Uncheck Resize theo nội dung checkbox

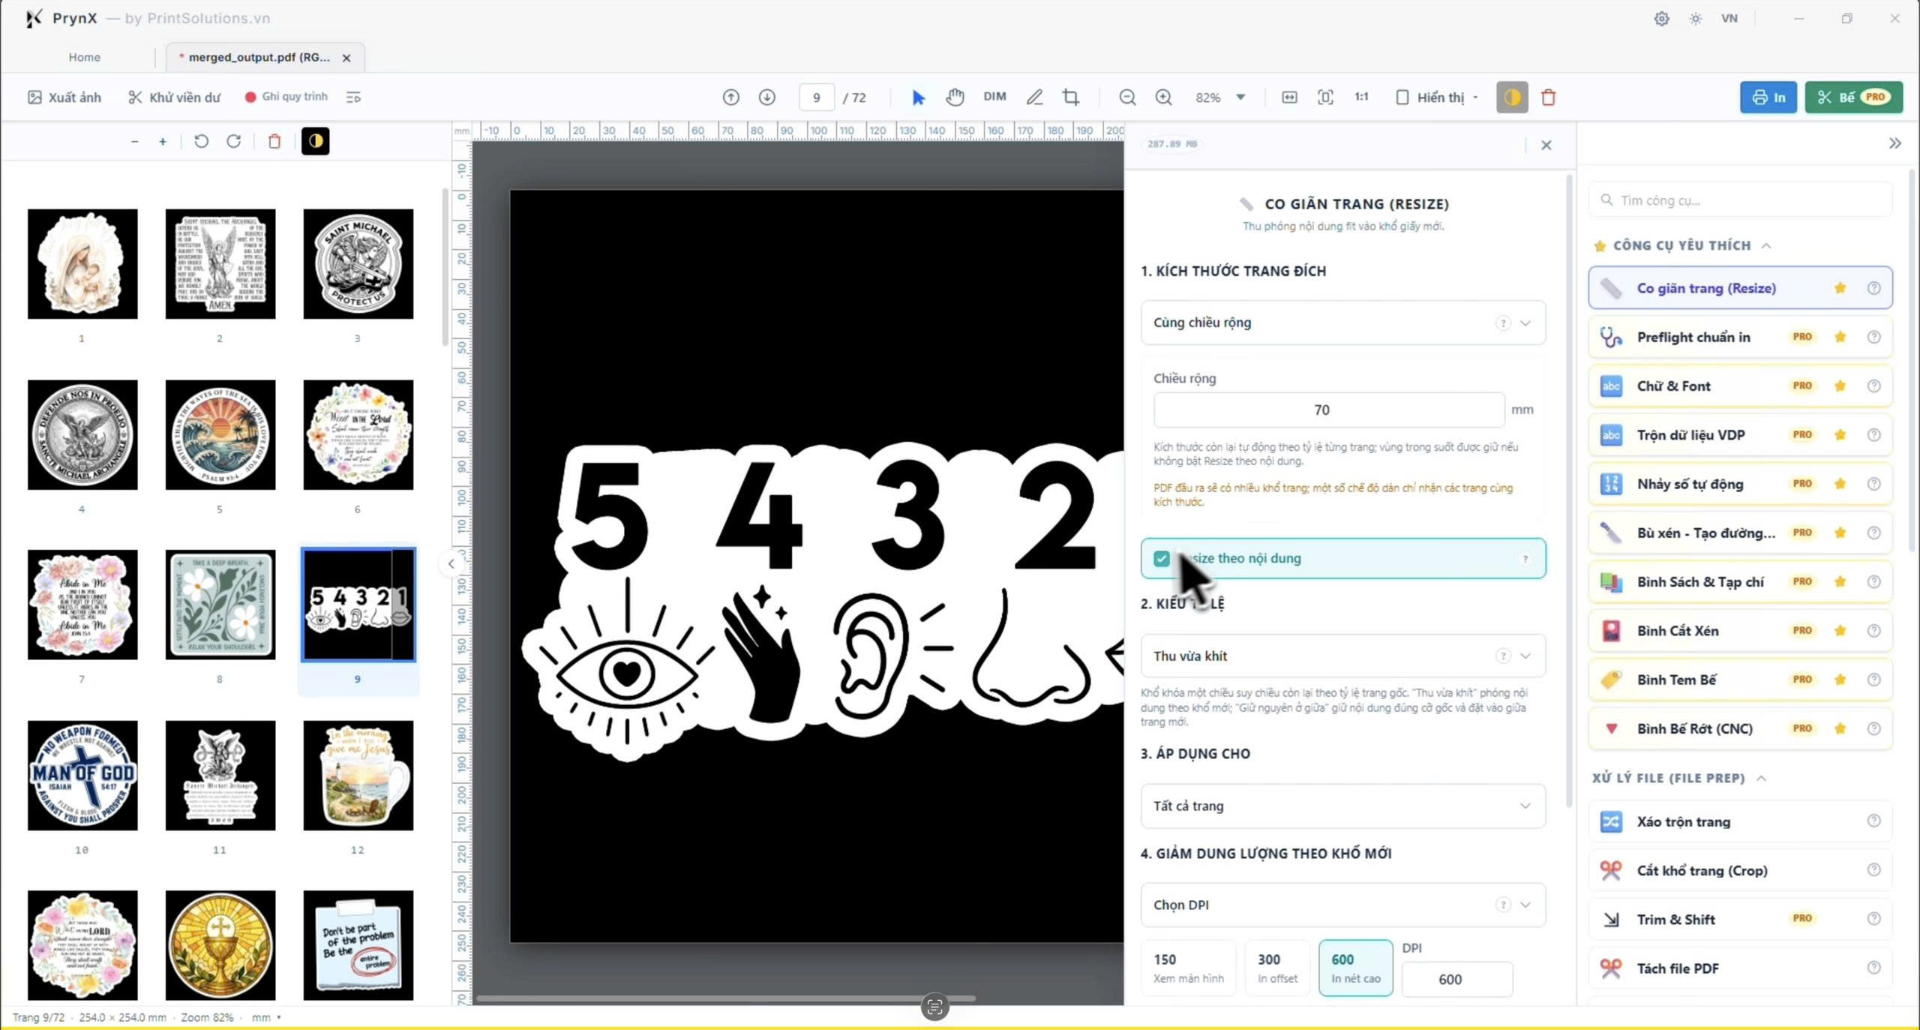pos(1161,558)
